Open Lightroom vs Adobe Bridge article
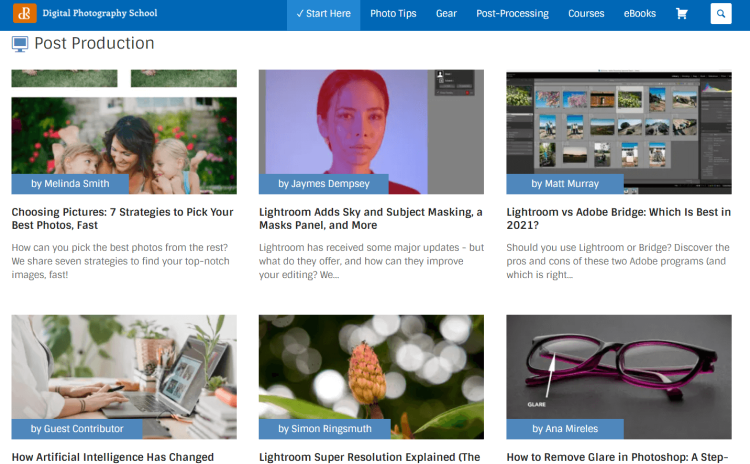The height and width of the screenshot is (464, 750). tap(618, 219)
